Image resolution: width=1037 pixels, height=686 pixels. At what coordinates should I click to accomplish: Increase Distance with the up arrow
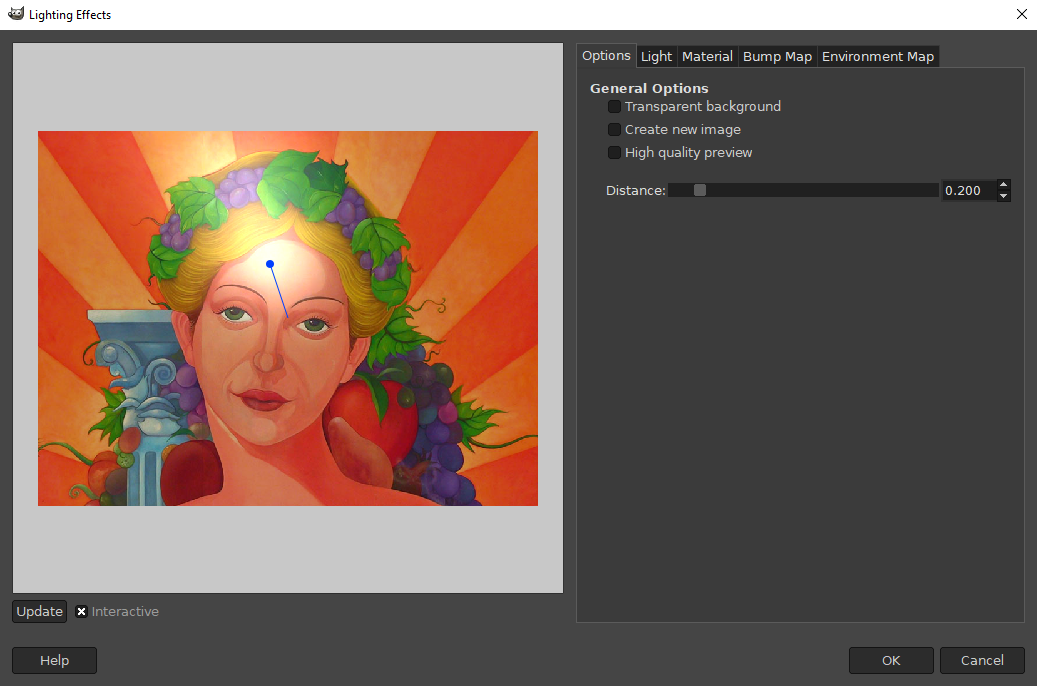tap(1003, 185)
